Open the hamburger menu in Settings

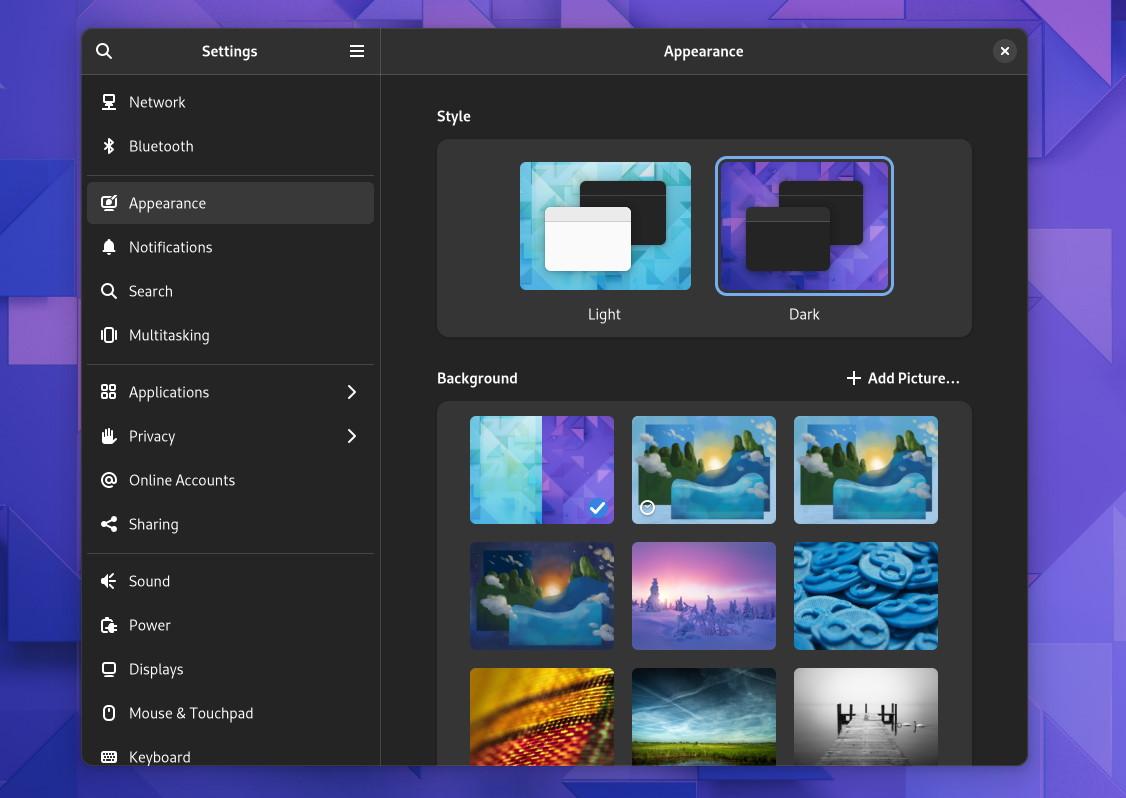coord(357,51)
